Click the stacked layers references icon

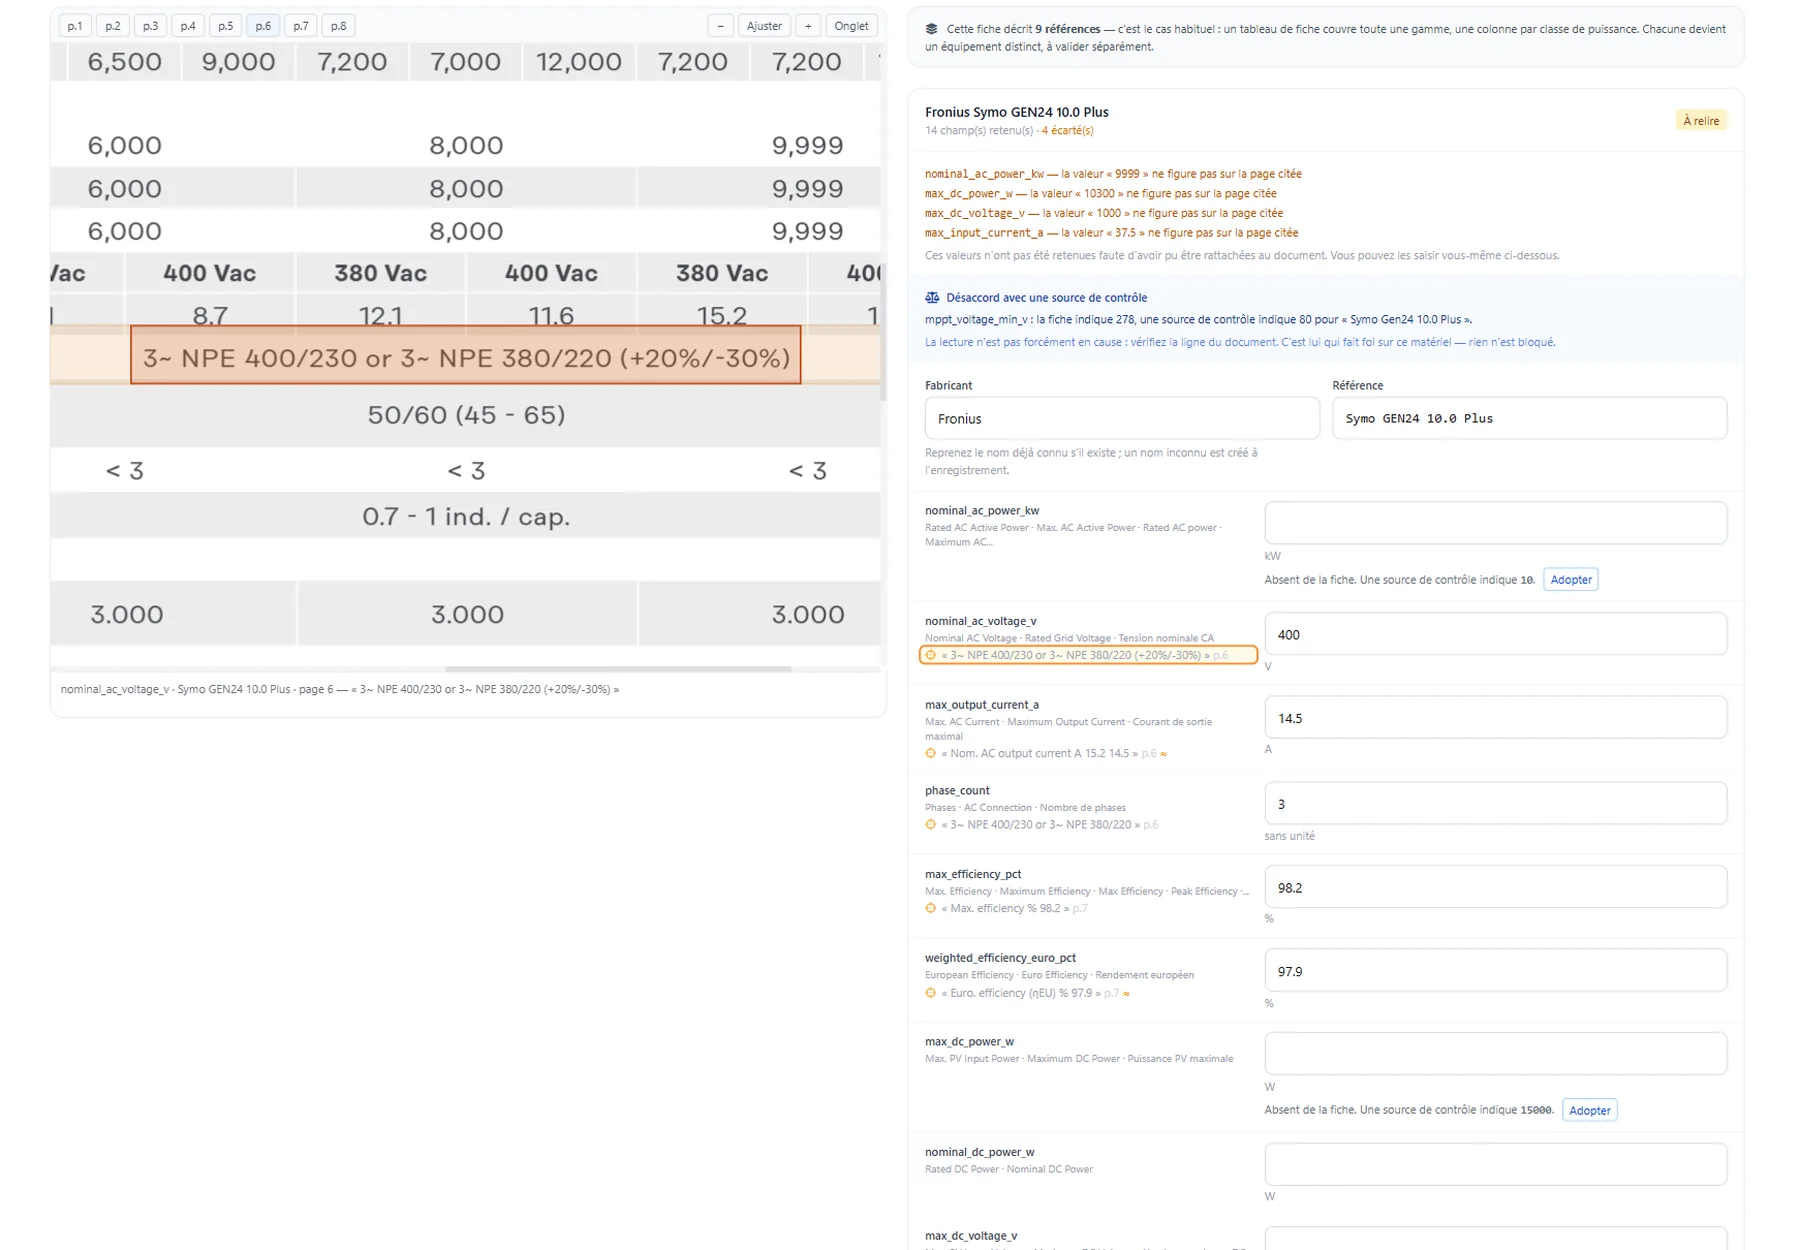(932, 29)
